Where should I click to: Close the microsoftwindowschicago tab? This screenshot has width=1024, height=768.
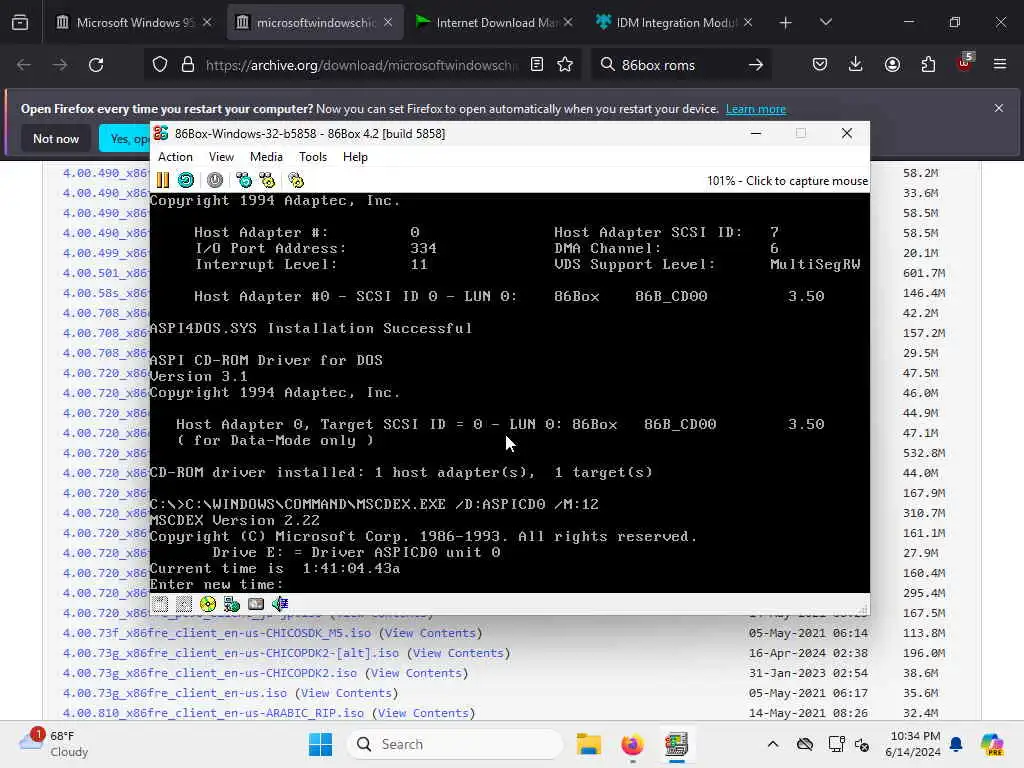pos(388,22)
